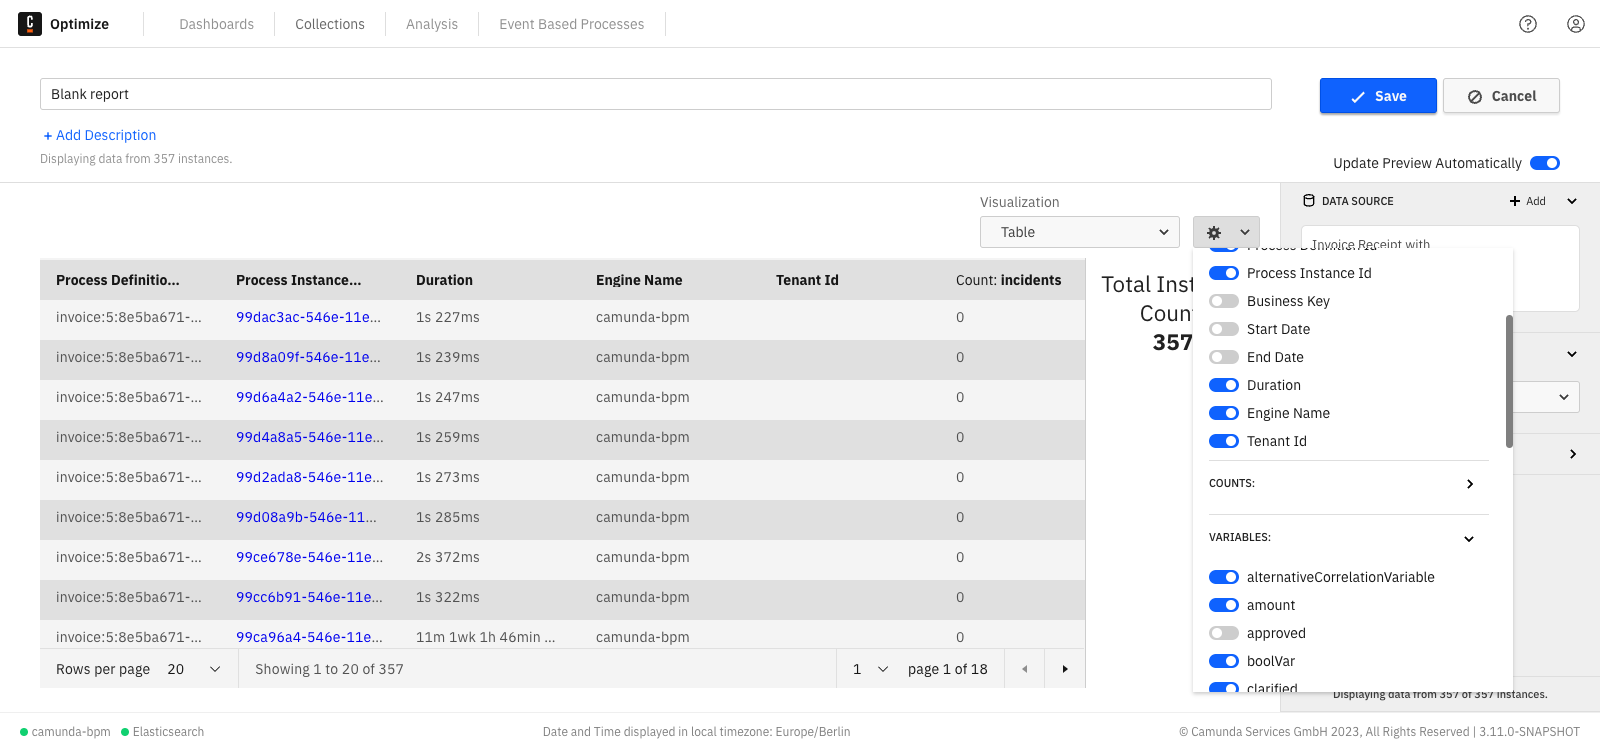The image size is (1600, 750).
Task: Disable the Duration column toggle
Action: (1224, 385)
